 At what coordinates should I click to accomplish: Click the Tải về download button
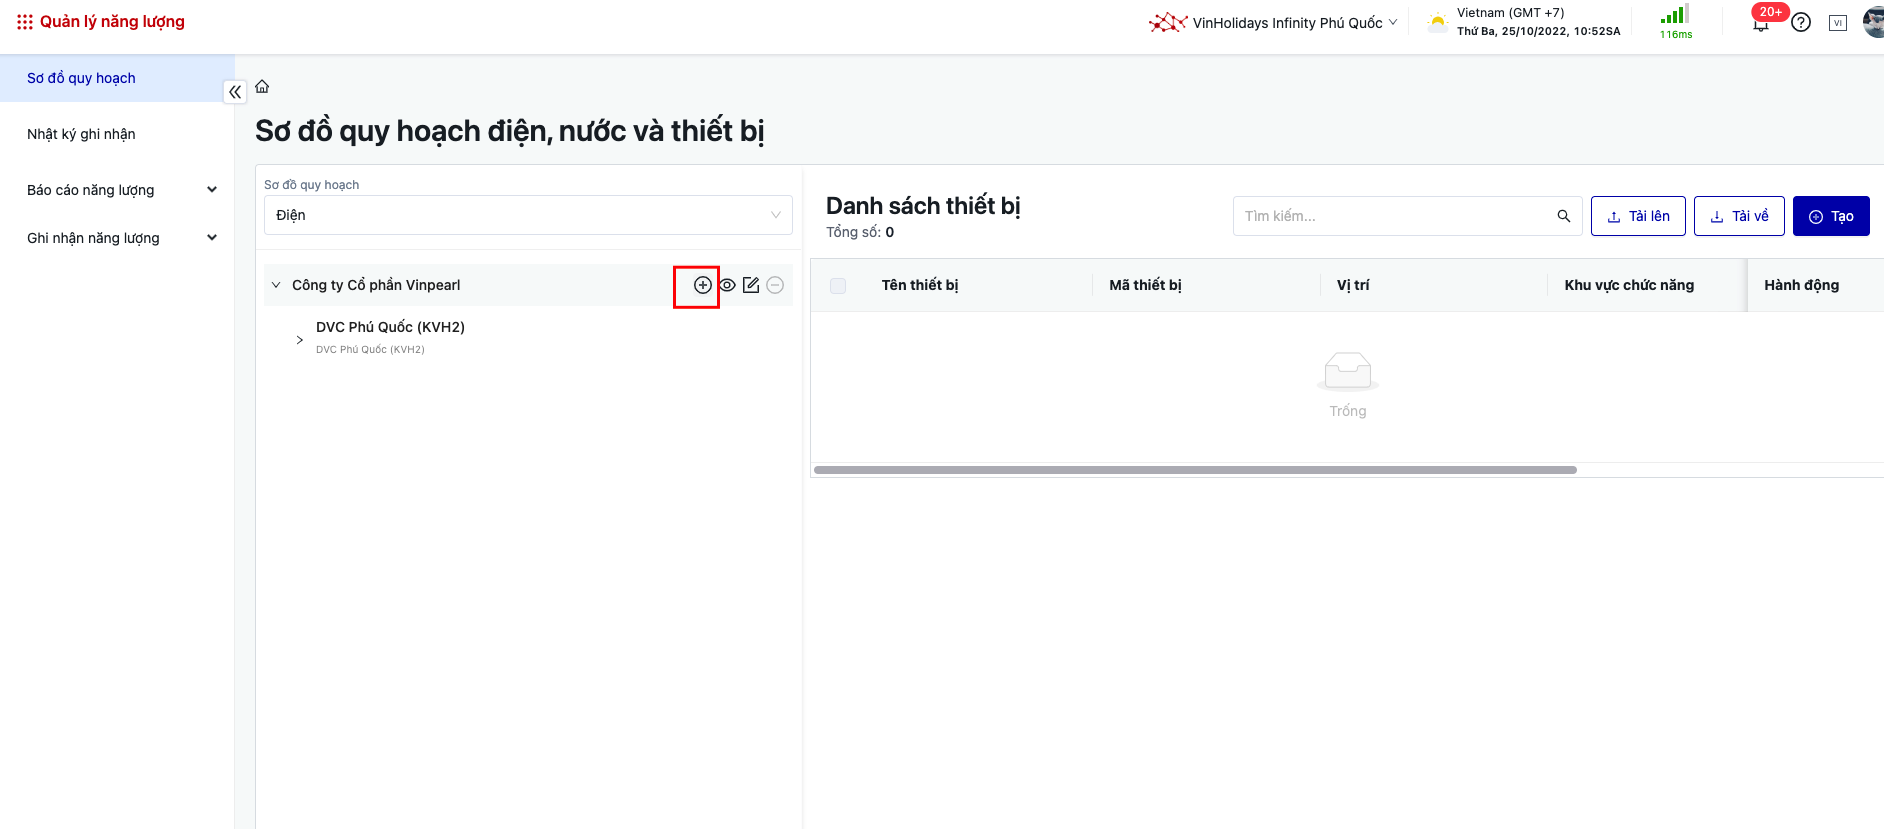(x=1739, y=216)
